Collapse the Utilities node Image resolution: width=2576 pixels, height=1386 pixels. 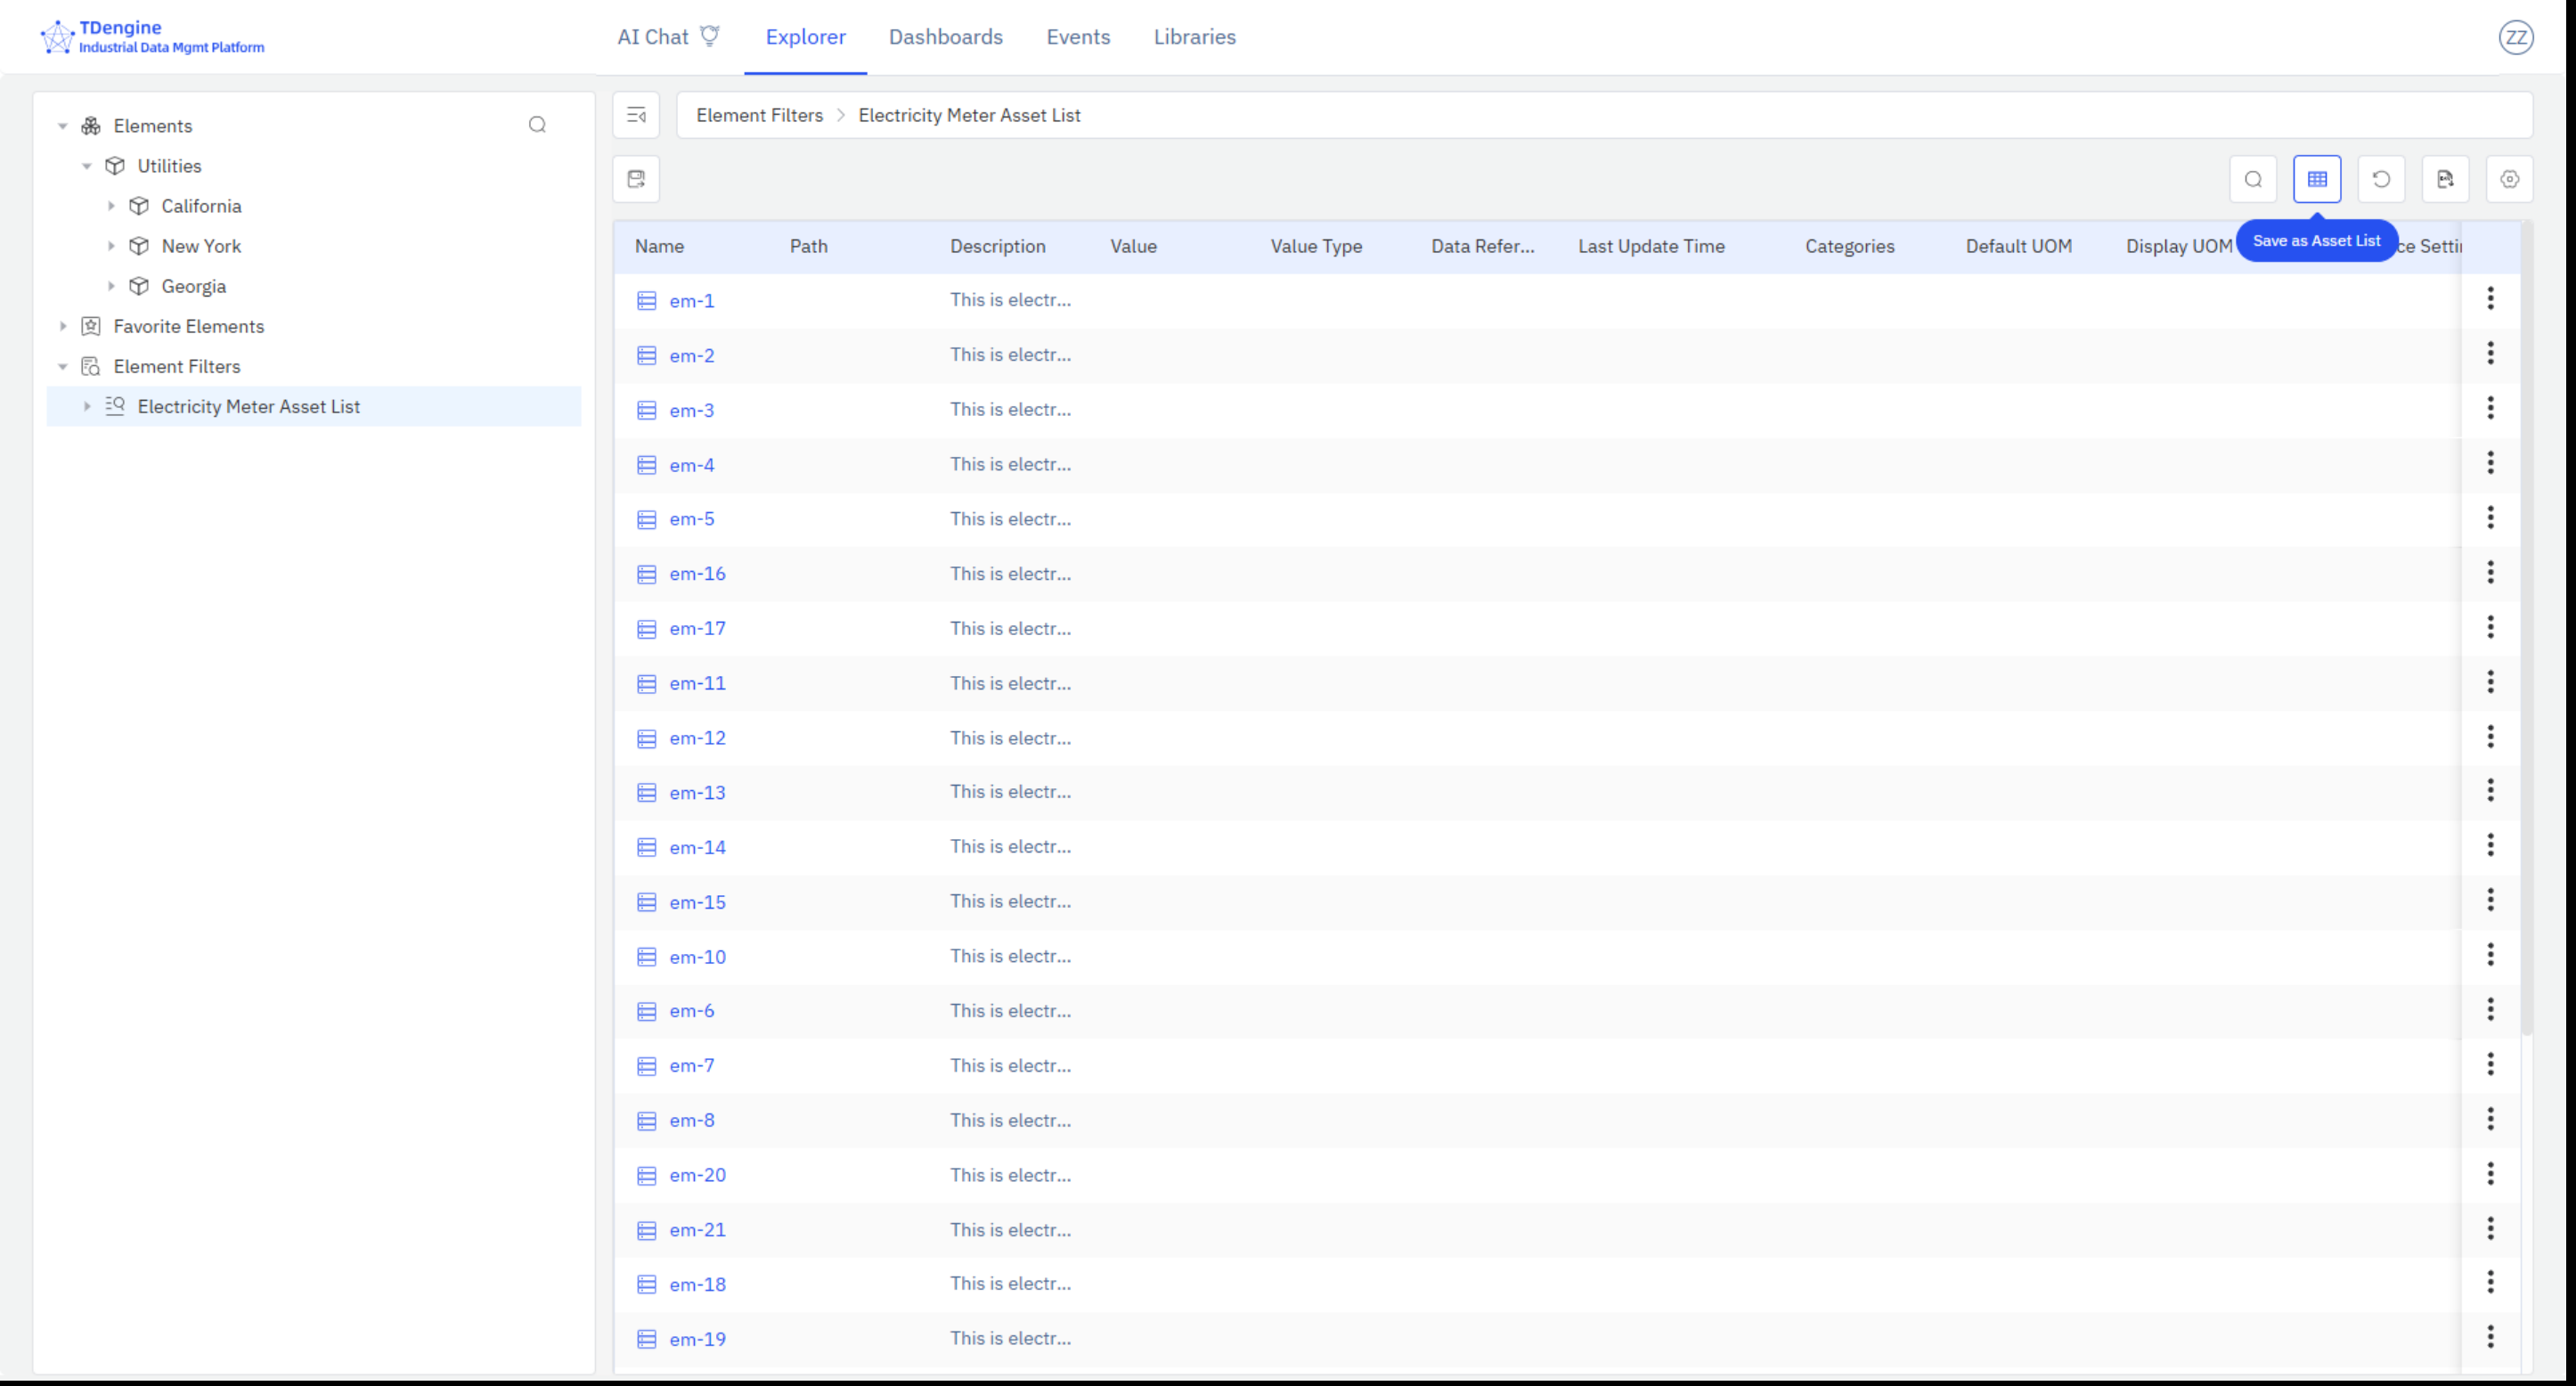[87, 166]
